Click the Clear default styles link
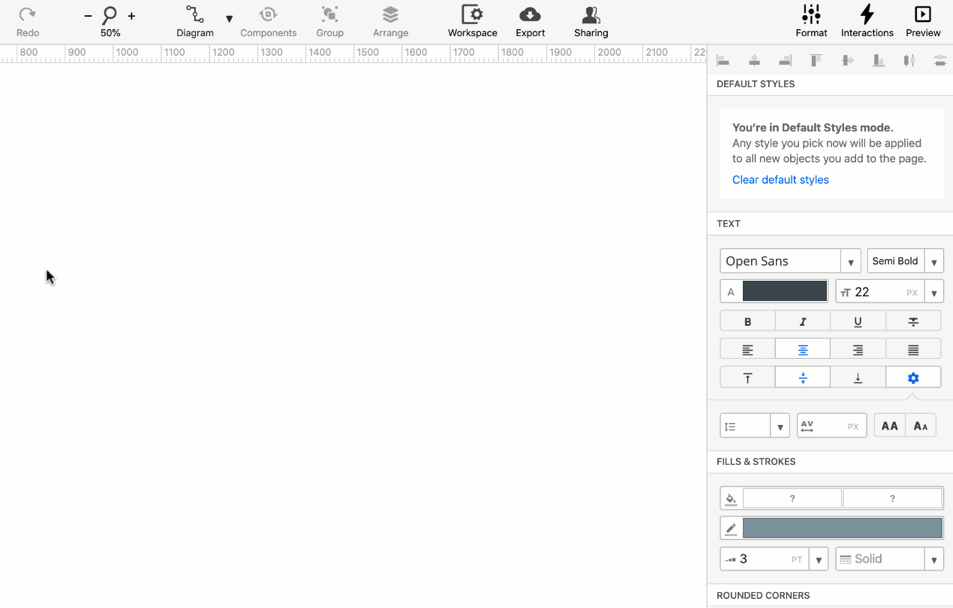Viewport: 953px width, 608px height. tap(780, 179)
